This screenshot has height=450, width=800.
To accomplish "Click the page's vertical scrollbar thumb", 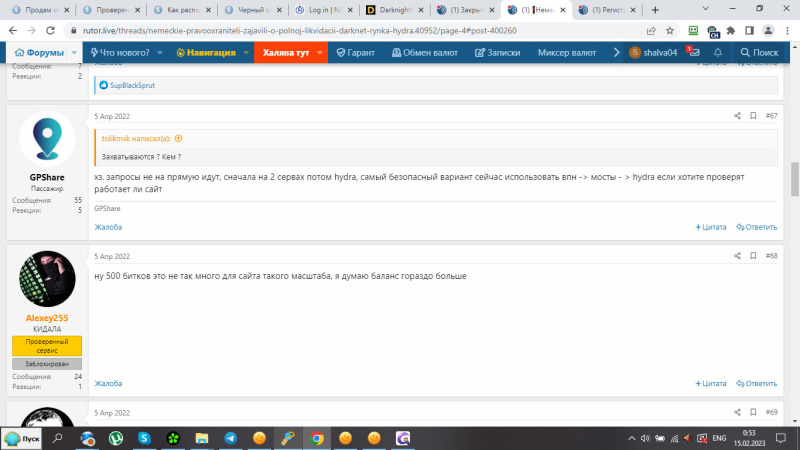I will pyautogui.click(x=795, y=180).
